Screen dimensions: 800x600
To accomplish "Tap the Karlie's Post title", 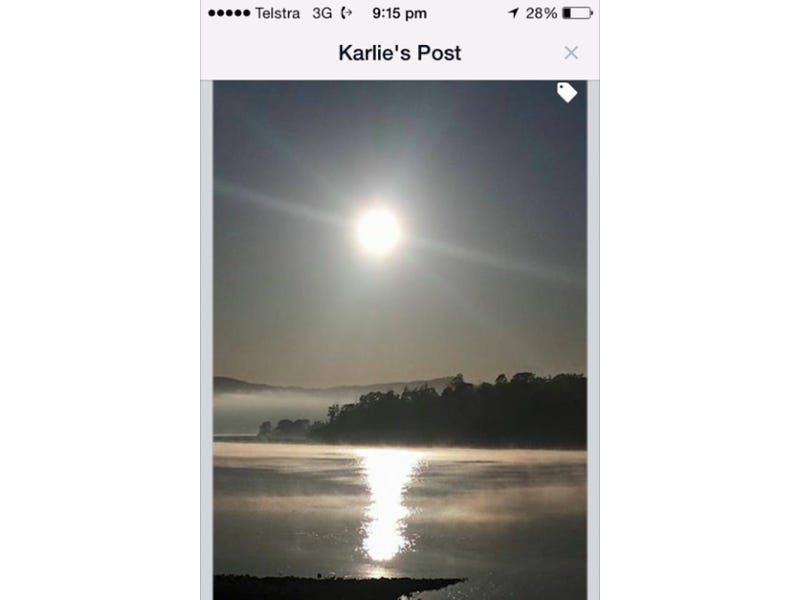I will [399, 53].
